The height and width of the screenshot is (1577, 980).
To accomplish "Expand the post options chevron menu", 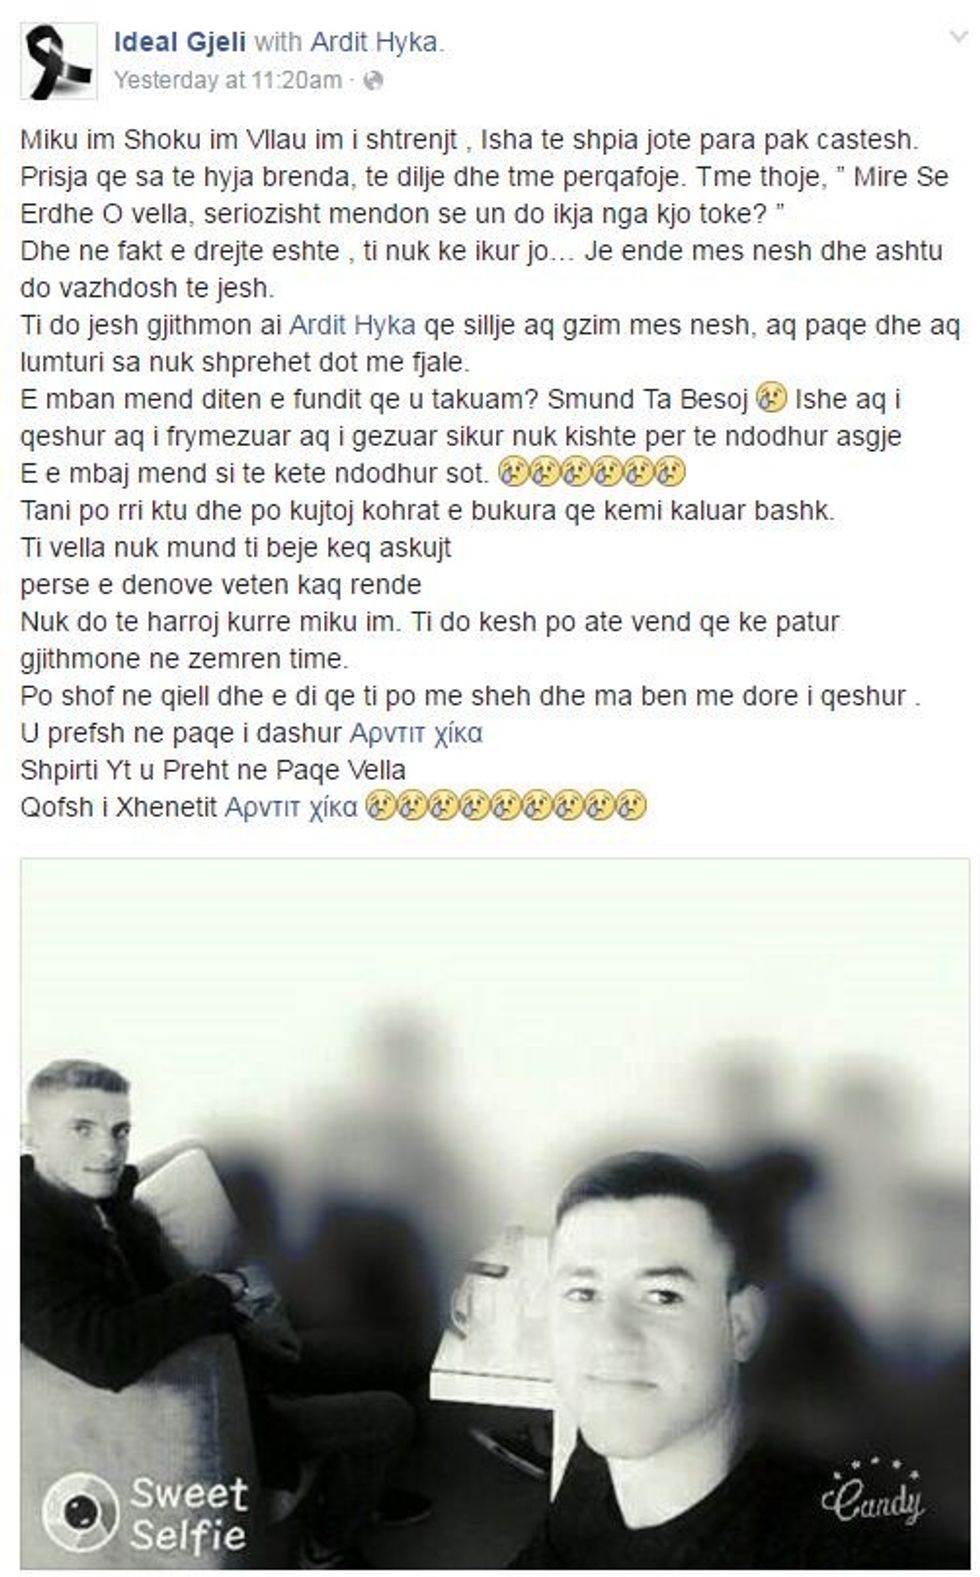I will click(958, 36).
